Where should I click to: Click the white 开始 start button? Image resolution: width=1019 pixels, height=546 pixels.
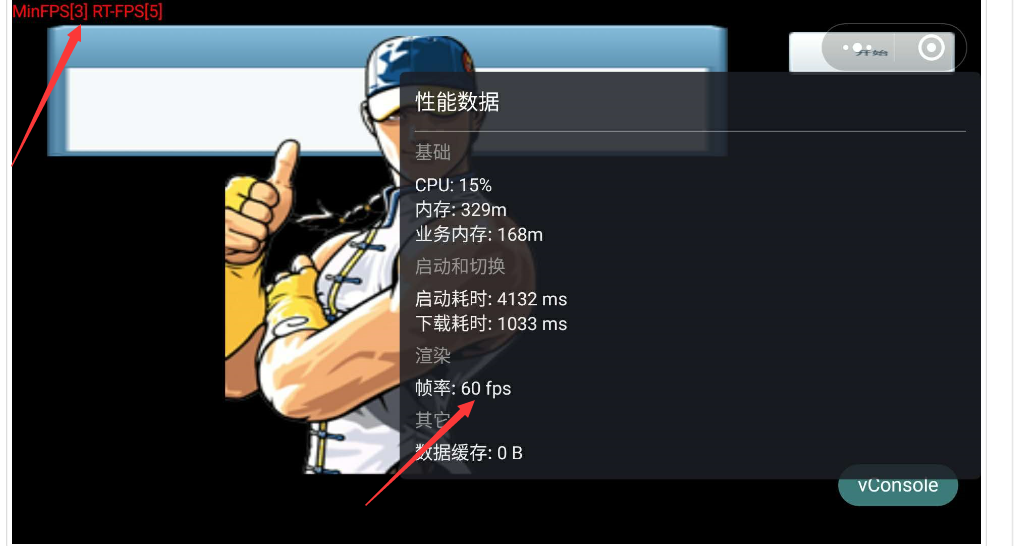pyautogui.click(x=871, y=52)
